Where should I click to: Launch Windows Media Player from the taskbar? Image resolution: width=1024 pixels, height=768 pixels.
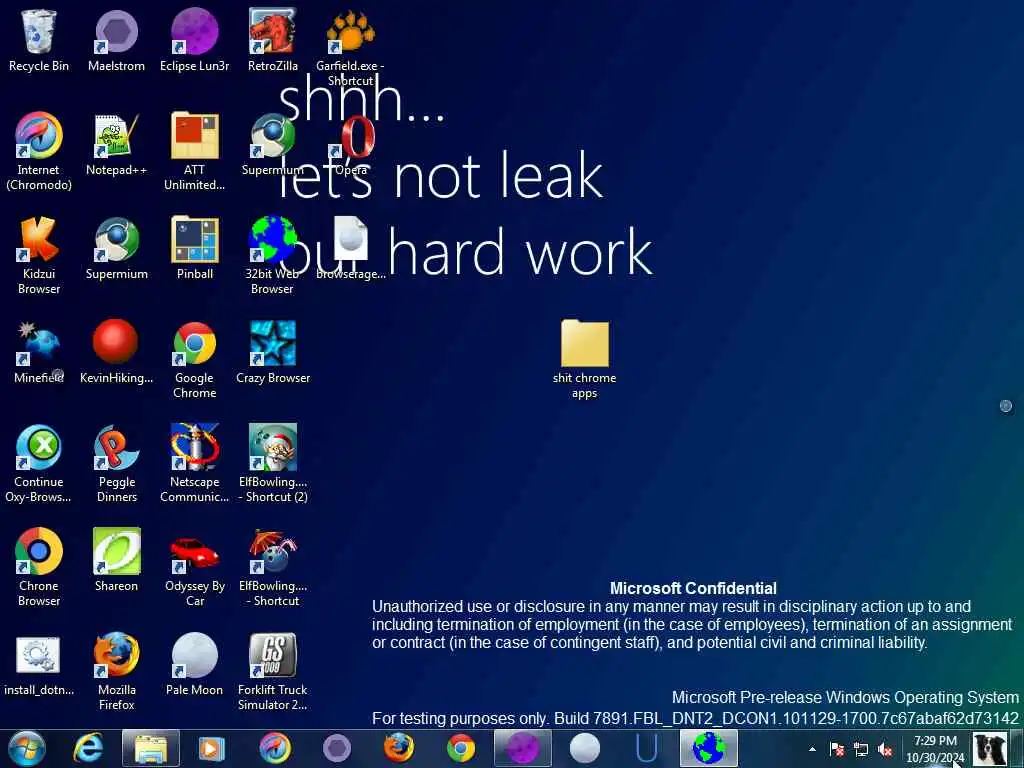coord(211,748)
